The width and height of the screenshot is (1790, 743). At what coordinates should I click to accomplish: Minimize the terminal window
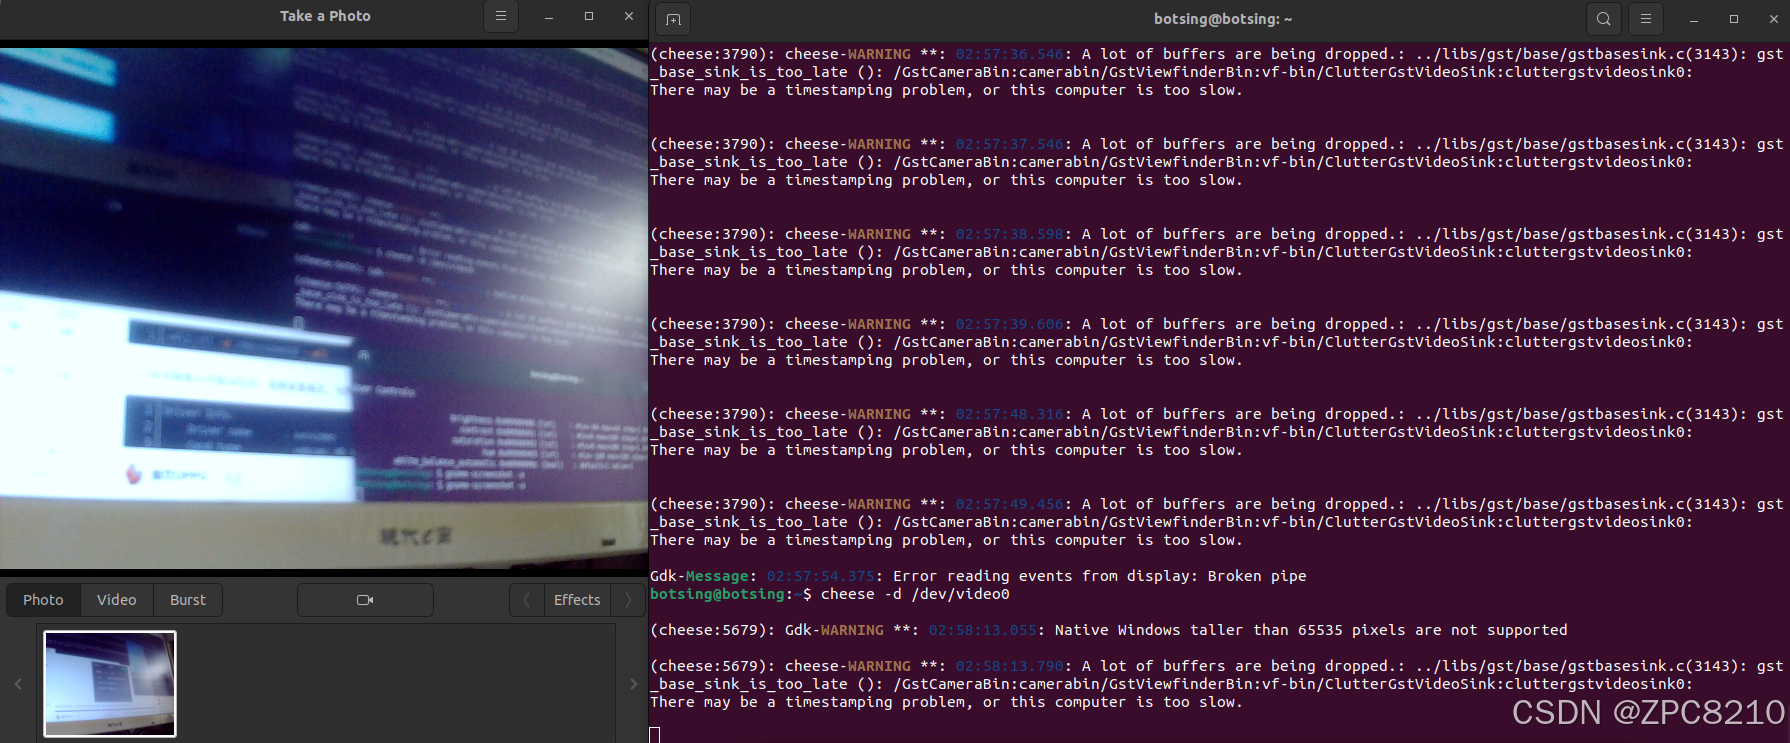click(x=1693, y=19)
